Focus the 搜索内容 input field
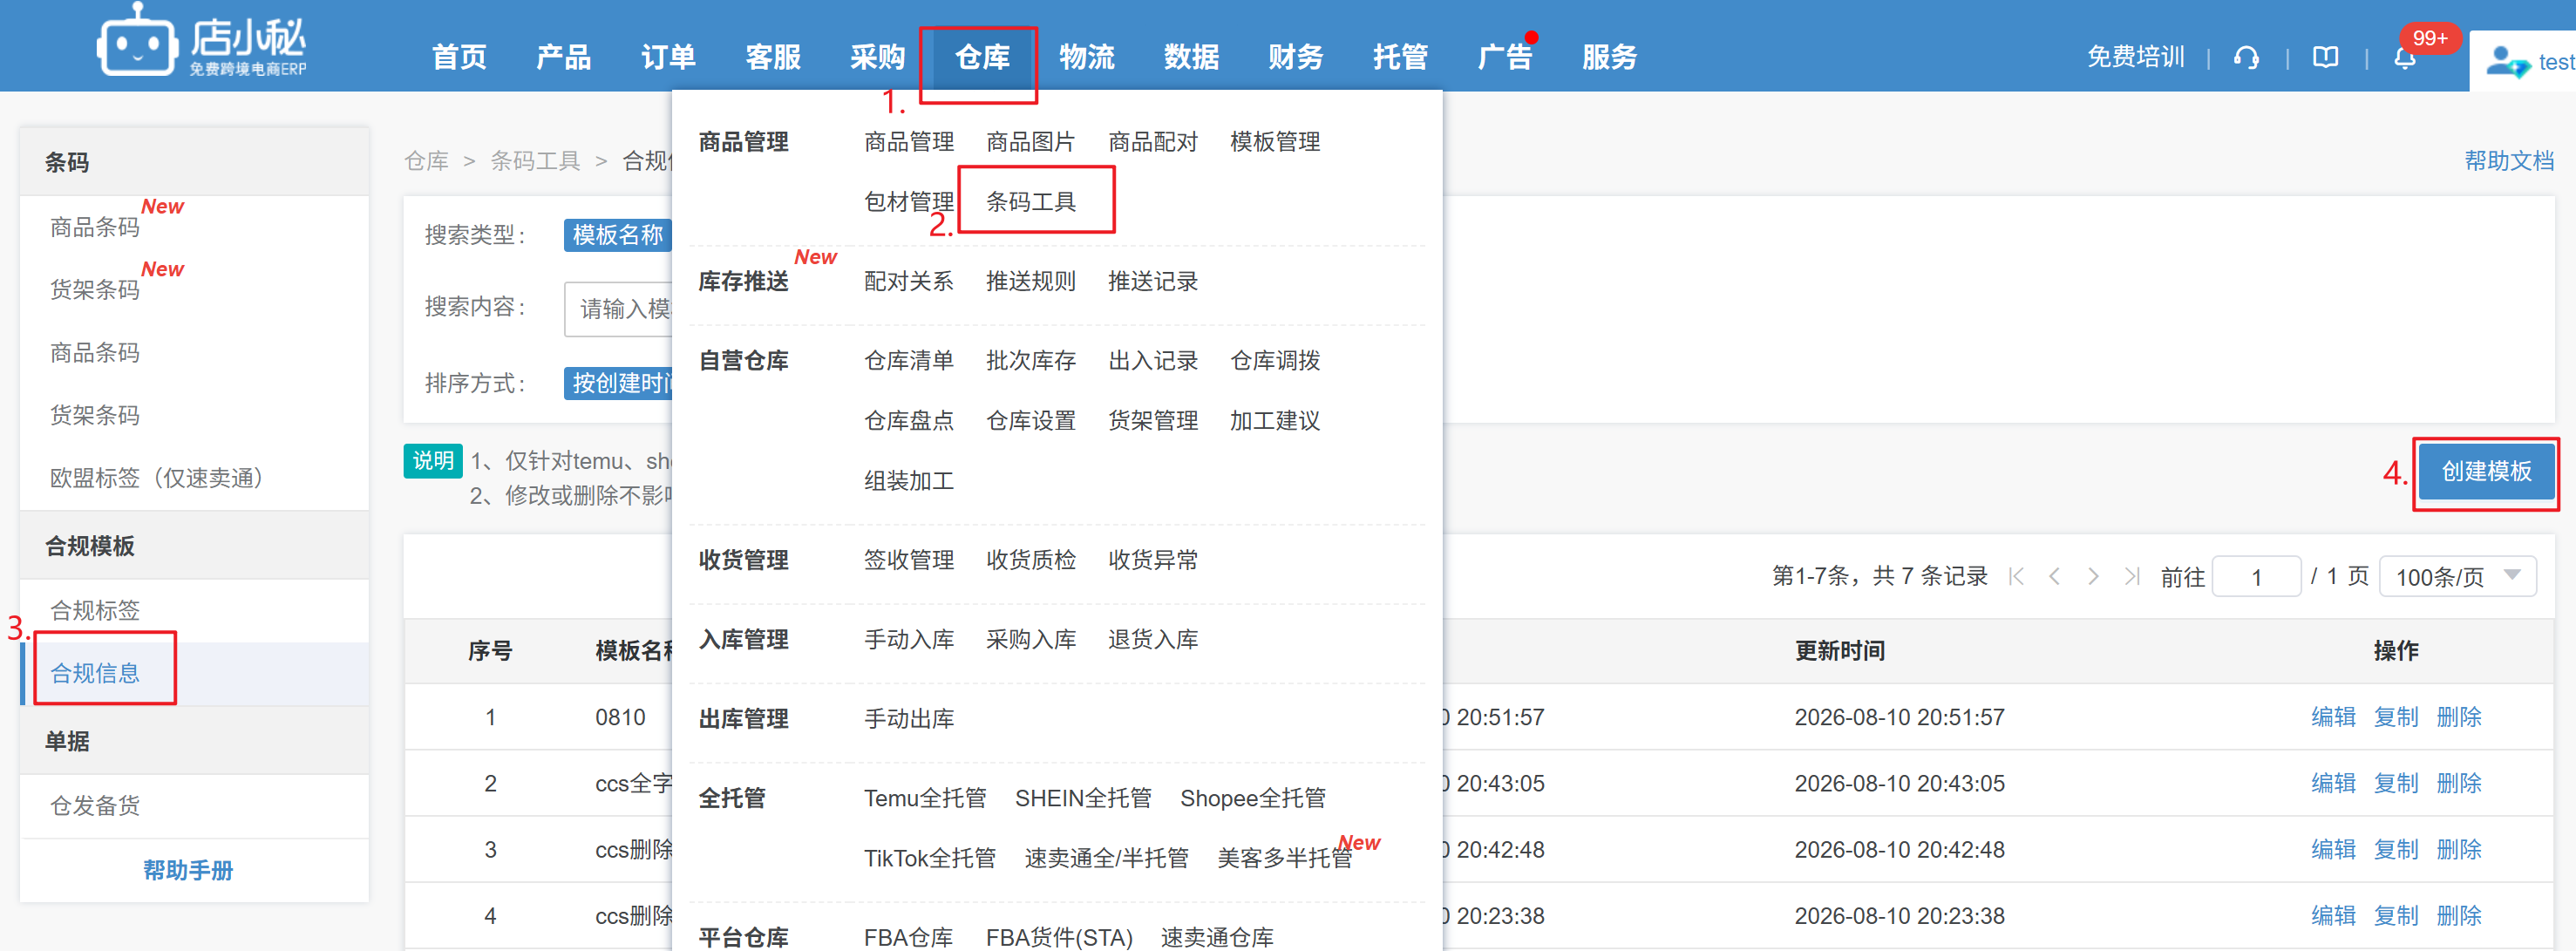This screenshot has width=2576, height=951. click(618, 309)
